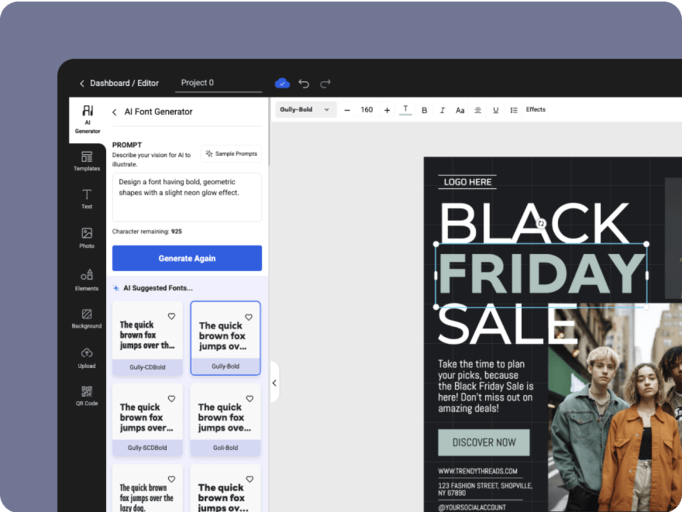Switch to the AI Generator tab
682x512 pixels.
(87, 117)
